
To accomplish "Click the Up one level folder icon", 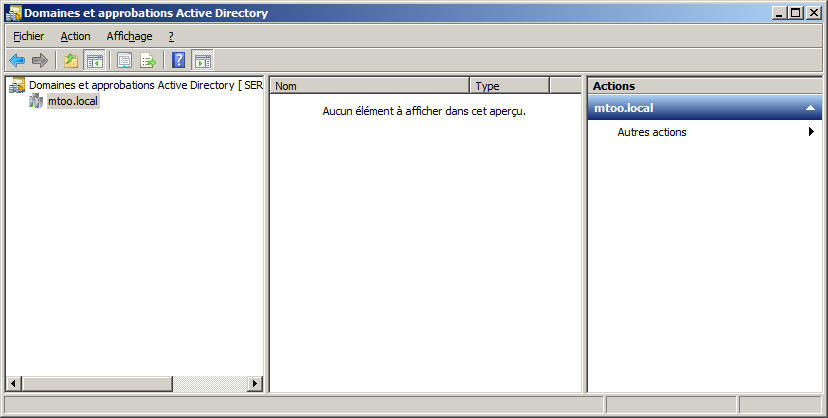I will coord(71,60).
